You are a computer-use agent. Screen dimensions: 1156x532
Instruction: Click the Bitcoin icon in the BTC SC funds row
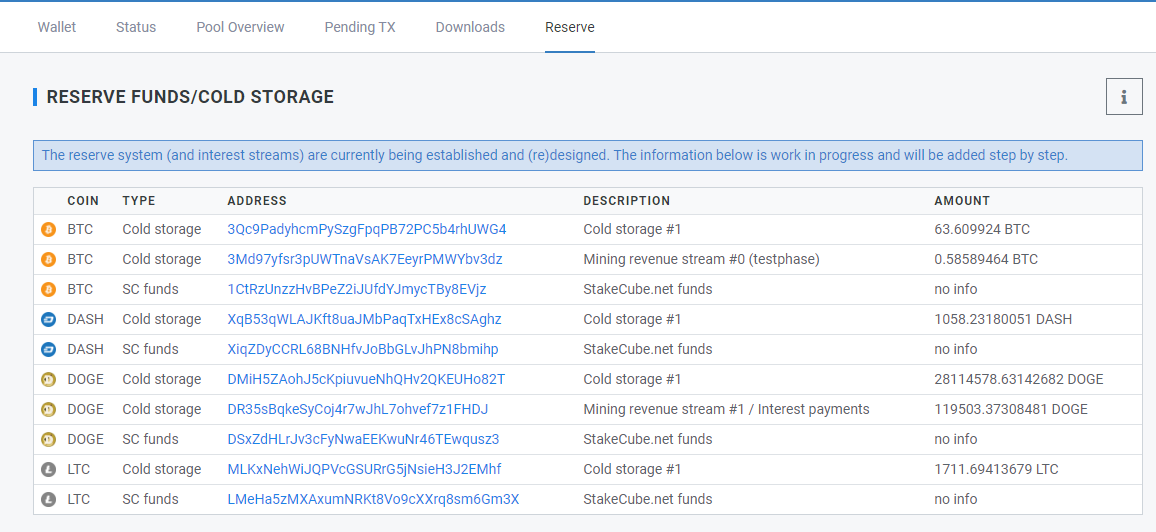(x=49, y=290)
